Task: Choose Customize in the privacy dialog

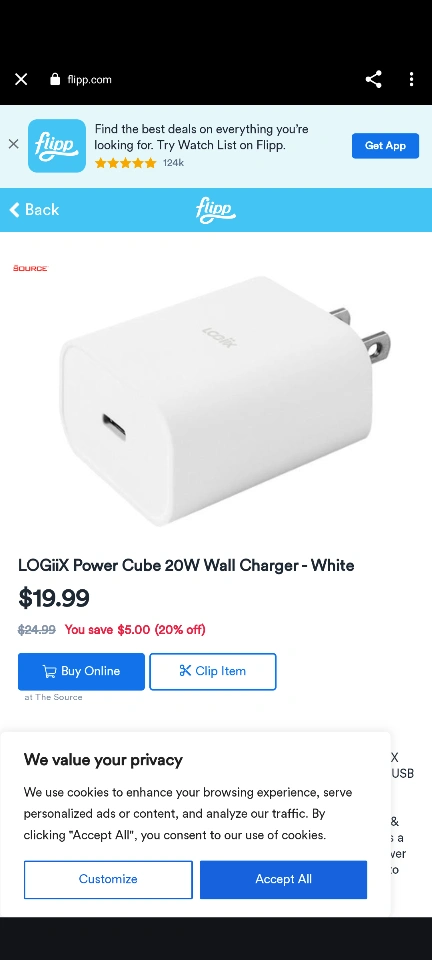Action: pos(108,879)
